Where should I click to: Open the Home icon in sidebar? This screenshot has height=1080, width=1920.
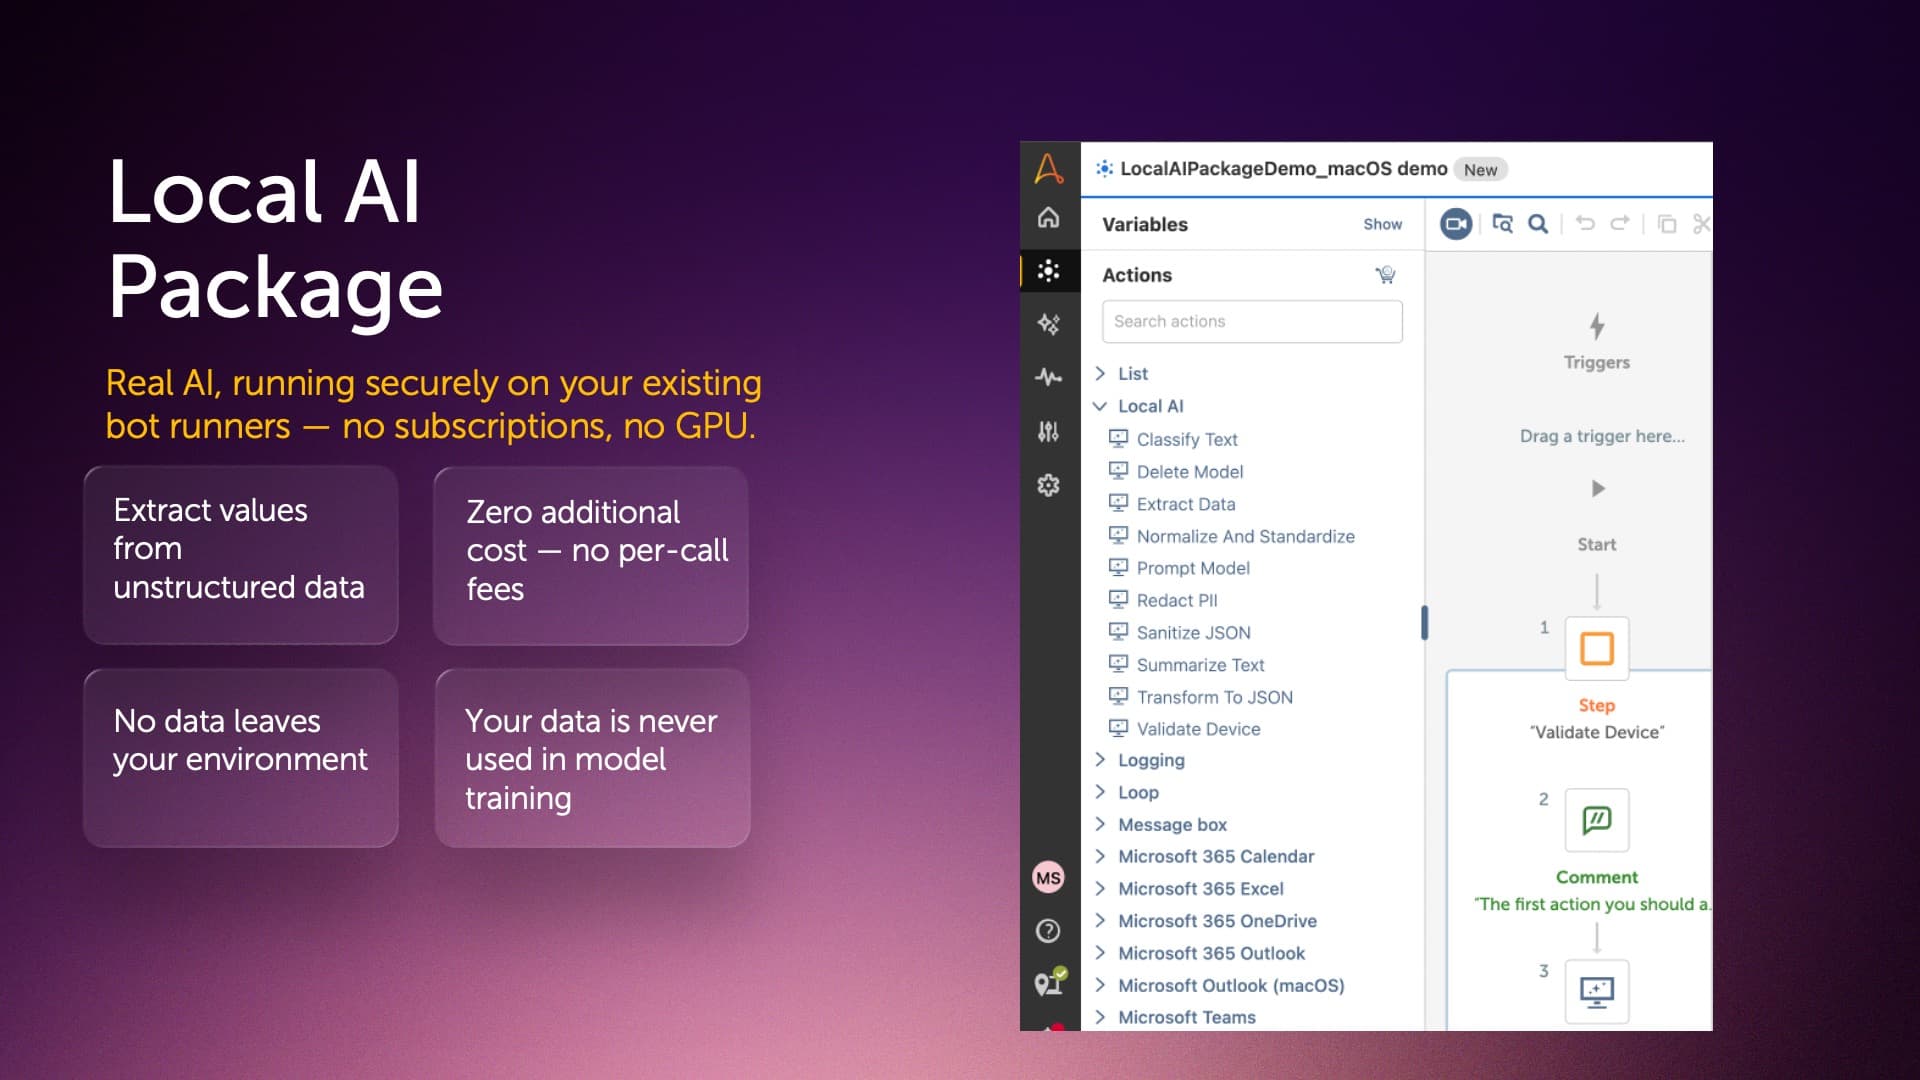click(1048, 217)
